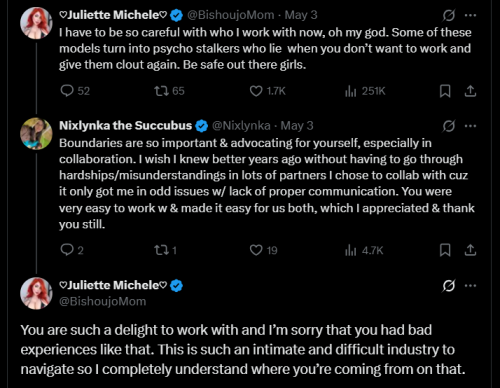View analytics showing 251K views
Screen dimensions: 500x388
(365, 91)
